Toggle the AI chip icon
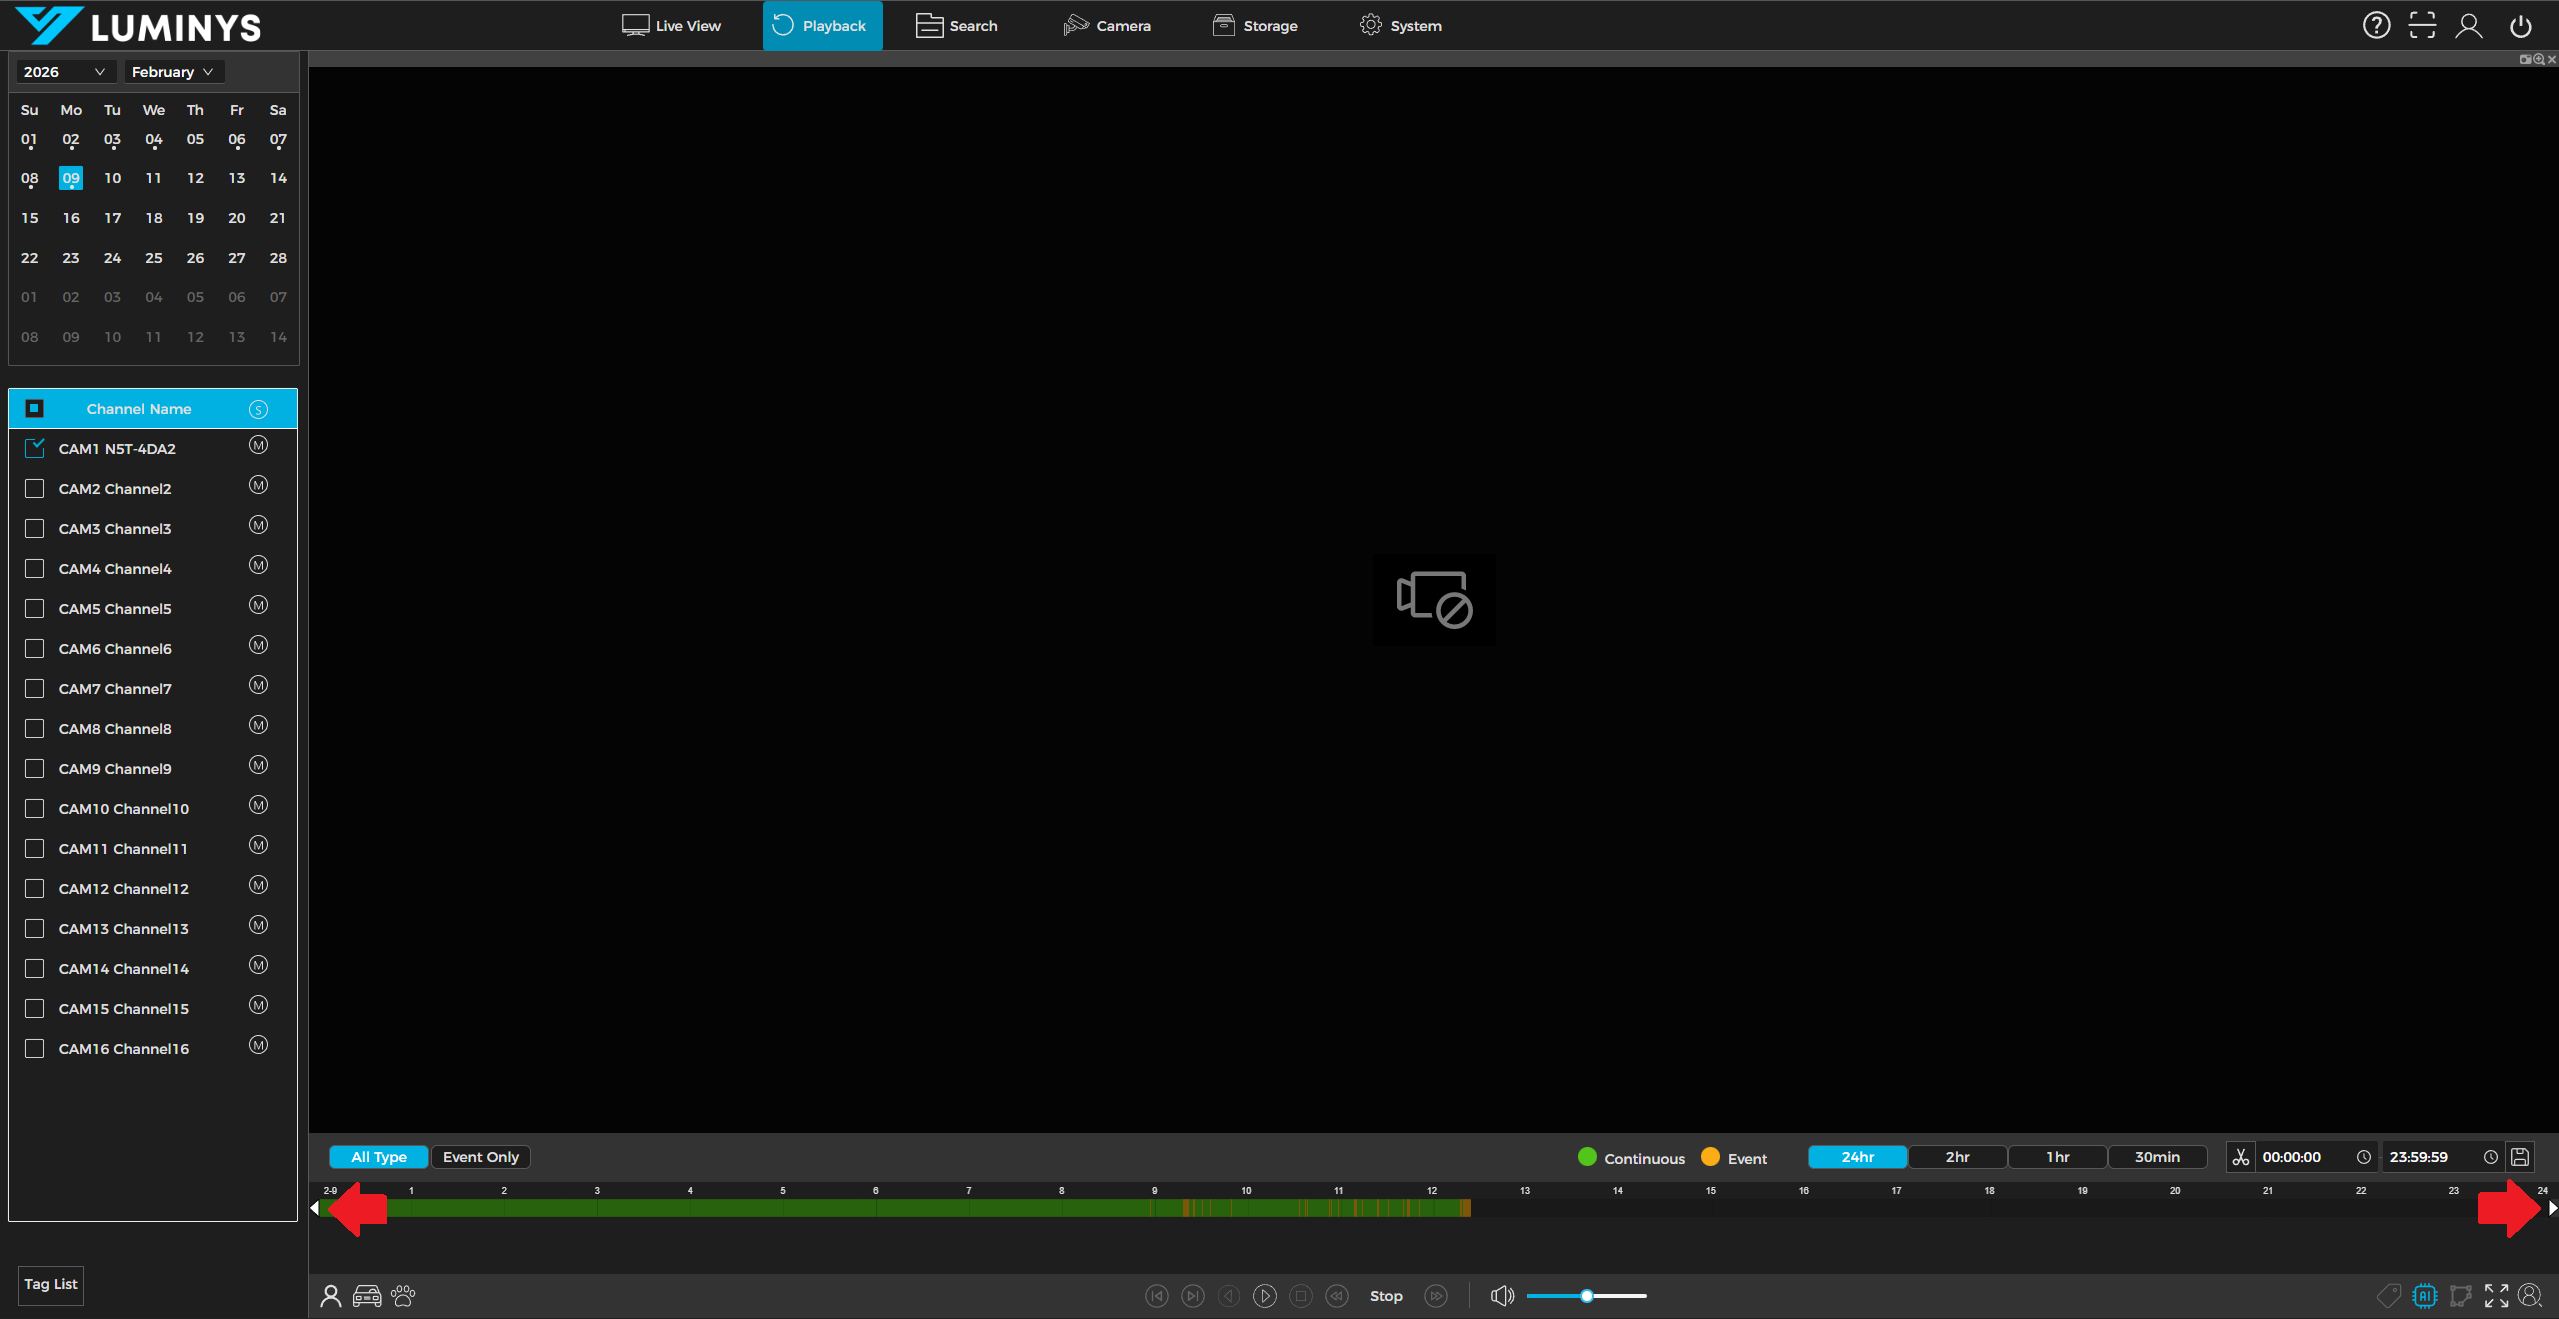This screenshot has height=1319, width=2559. click(2424, 1296)
